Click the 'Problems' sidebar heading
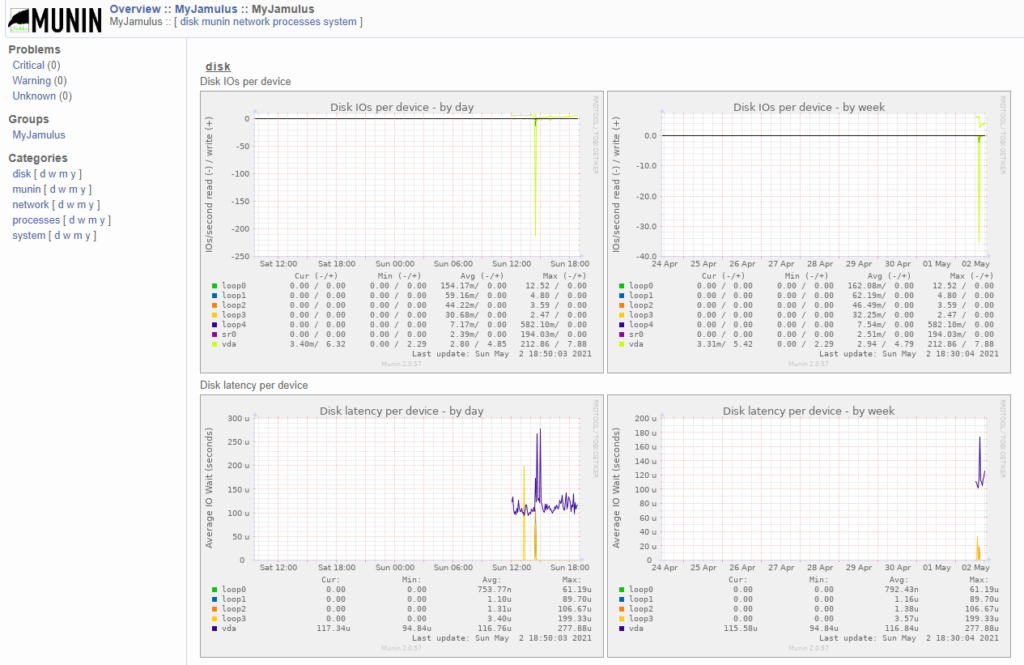This screenshot has width=1024, height=665. (x=34, y=50)
